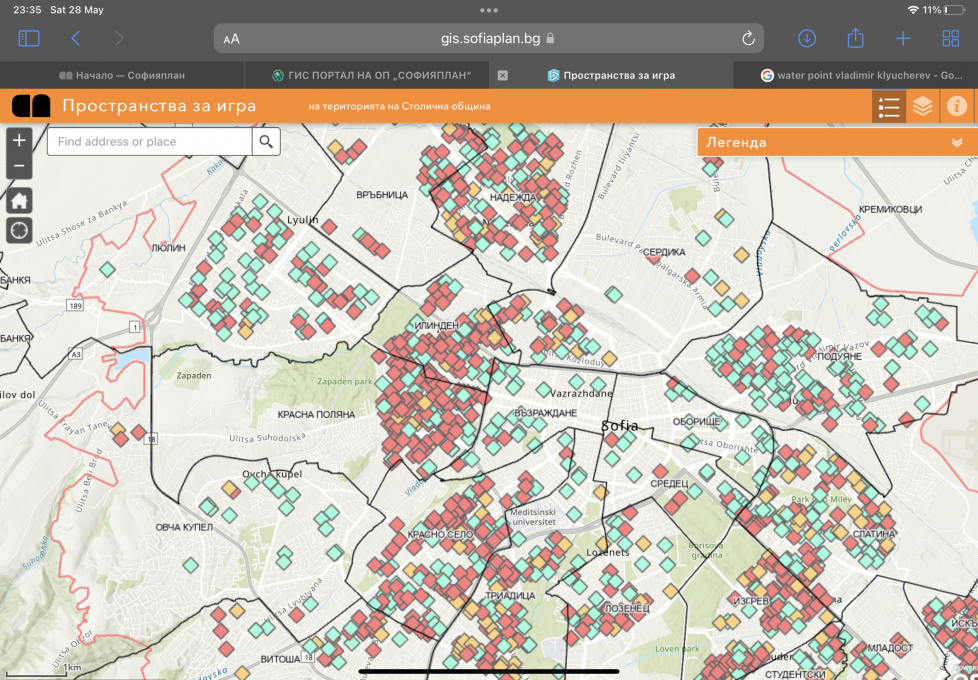Show the tab overview grid
978x680 pixels.
coord(951,39)
